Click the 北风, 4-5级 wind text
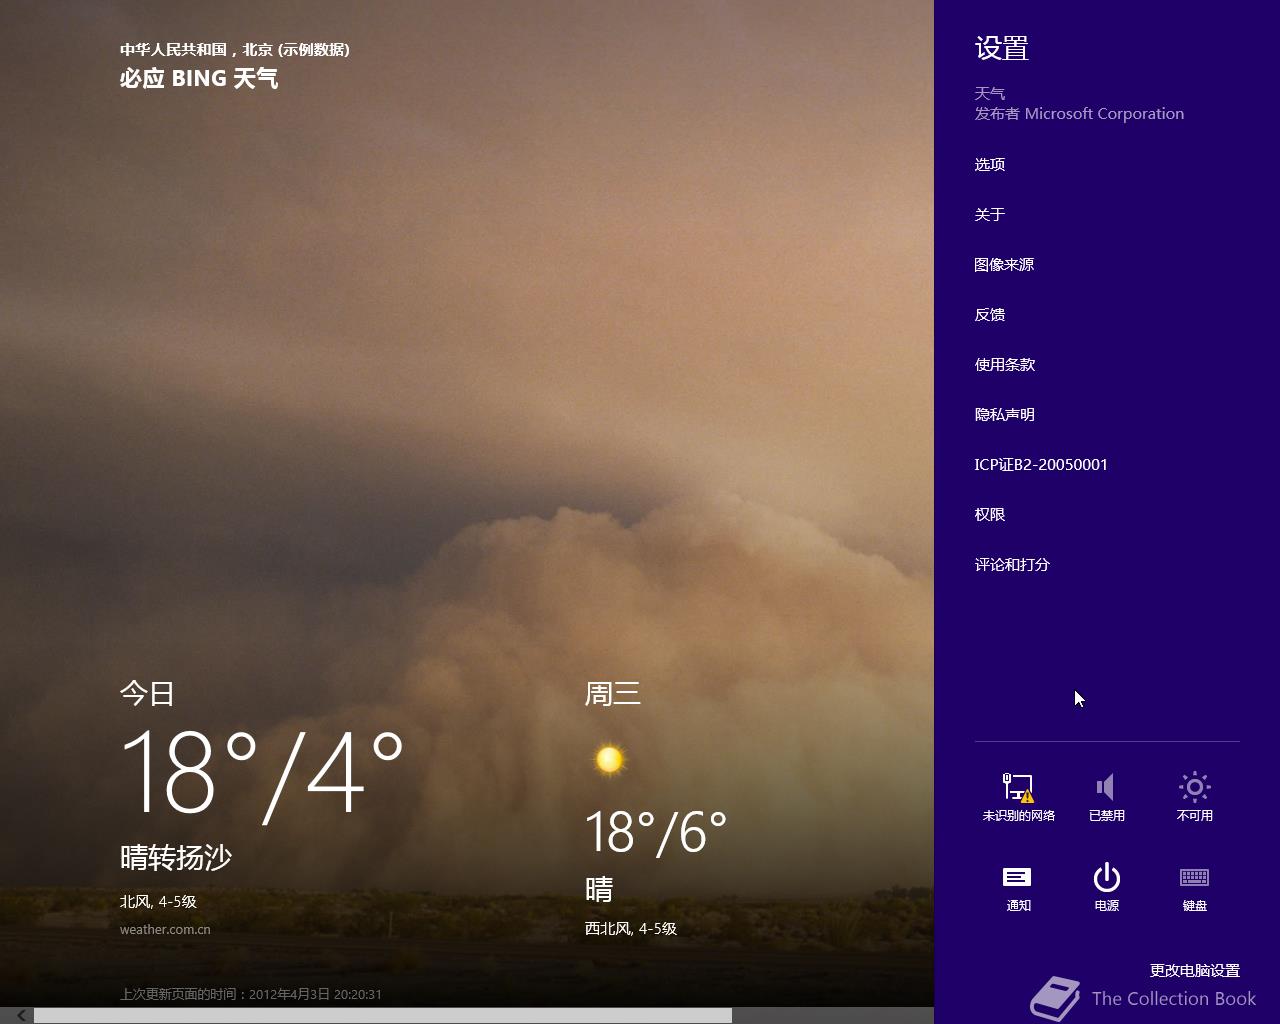This screenshot has width=1280, height=1024. pyautogui.click(x=158, y=901)
